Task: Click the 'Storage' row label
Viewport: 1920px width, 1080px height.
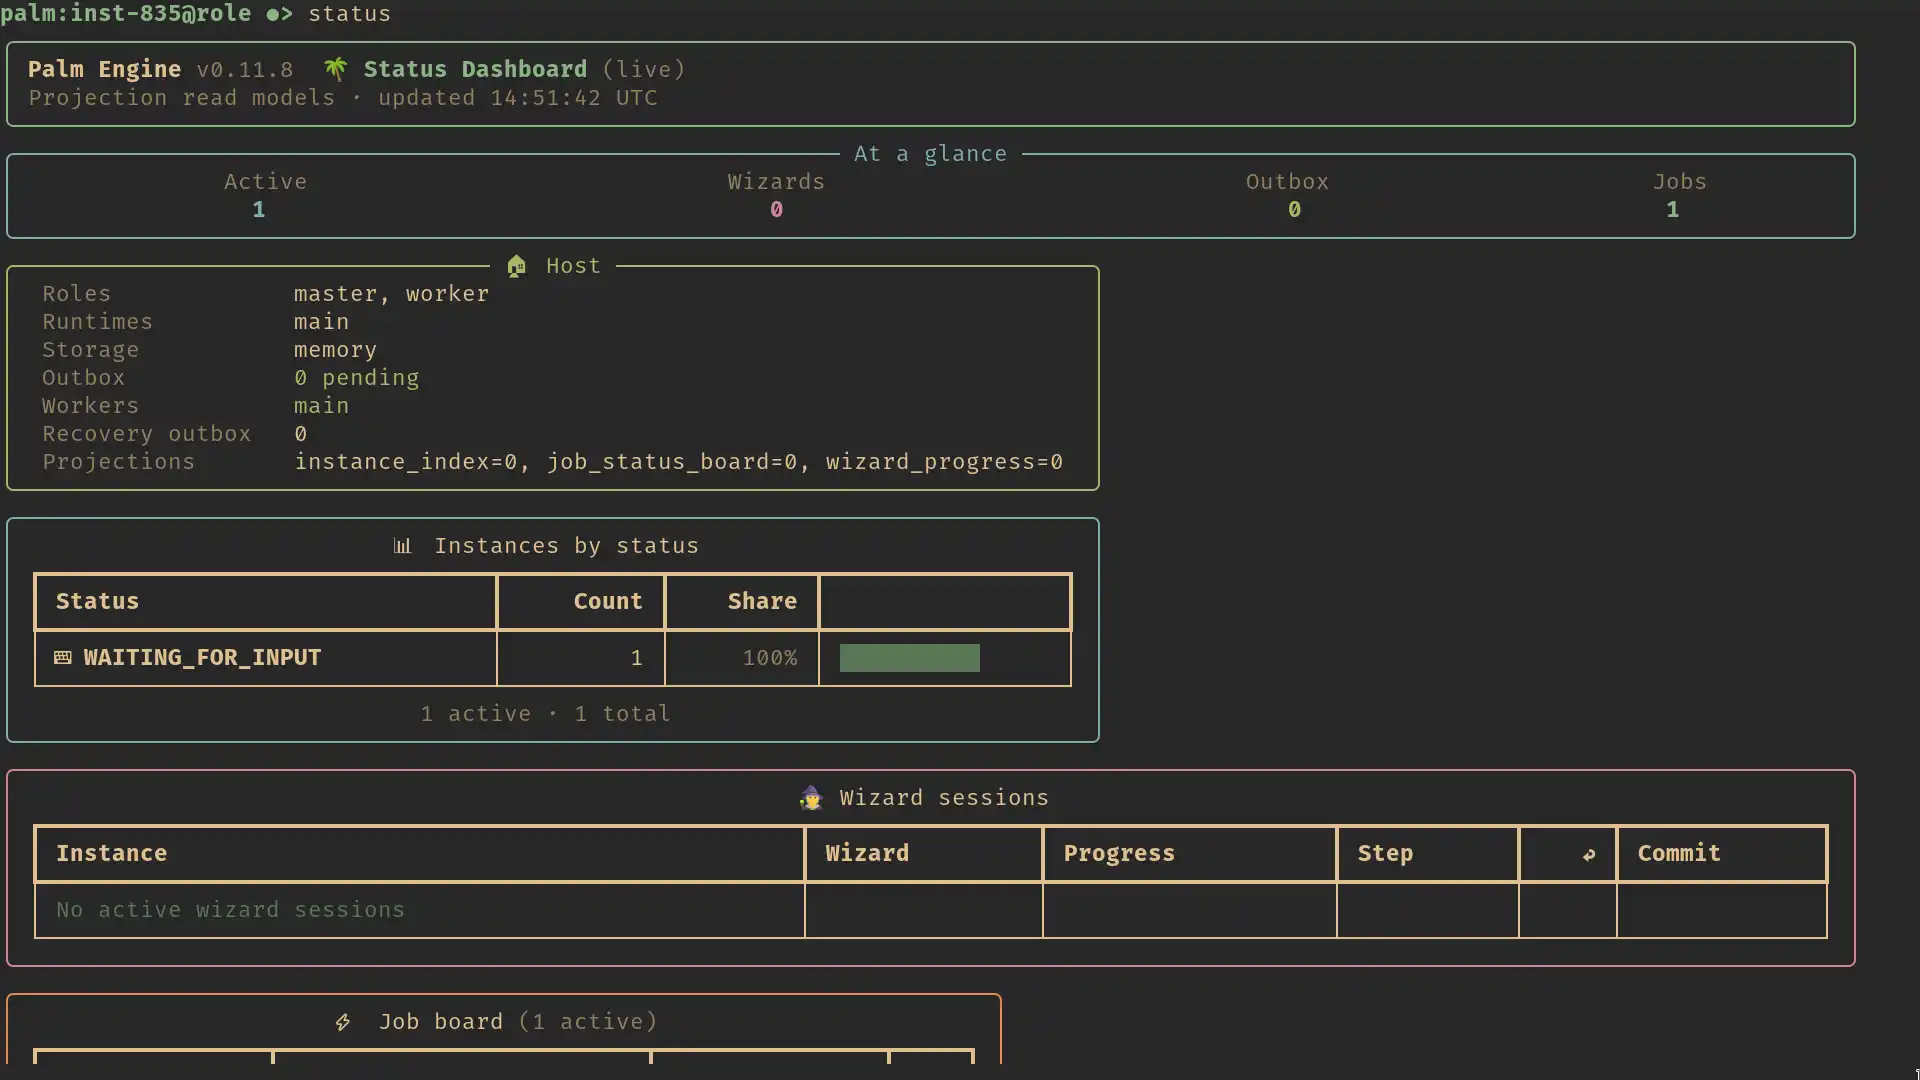Action: [91, 350]
